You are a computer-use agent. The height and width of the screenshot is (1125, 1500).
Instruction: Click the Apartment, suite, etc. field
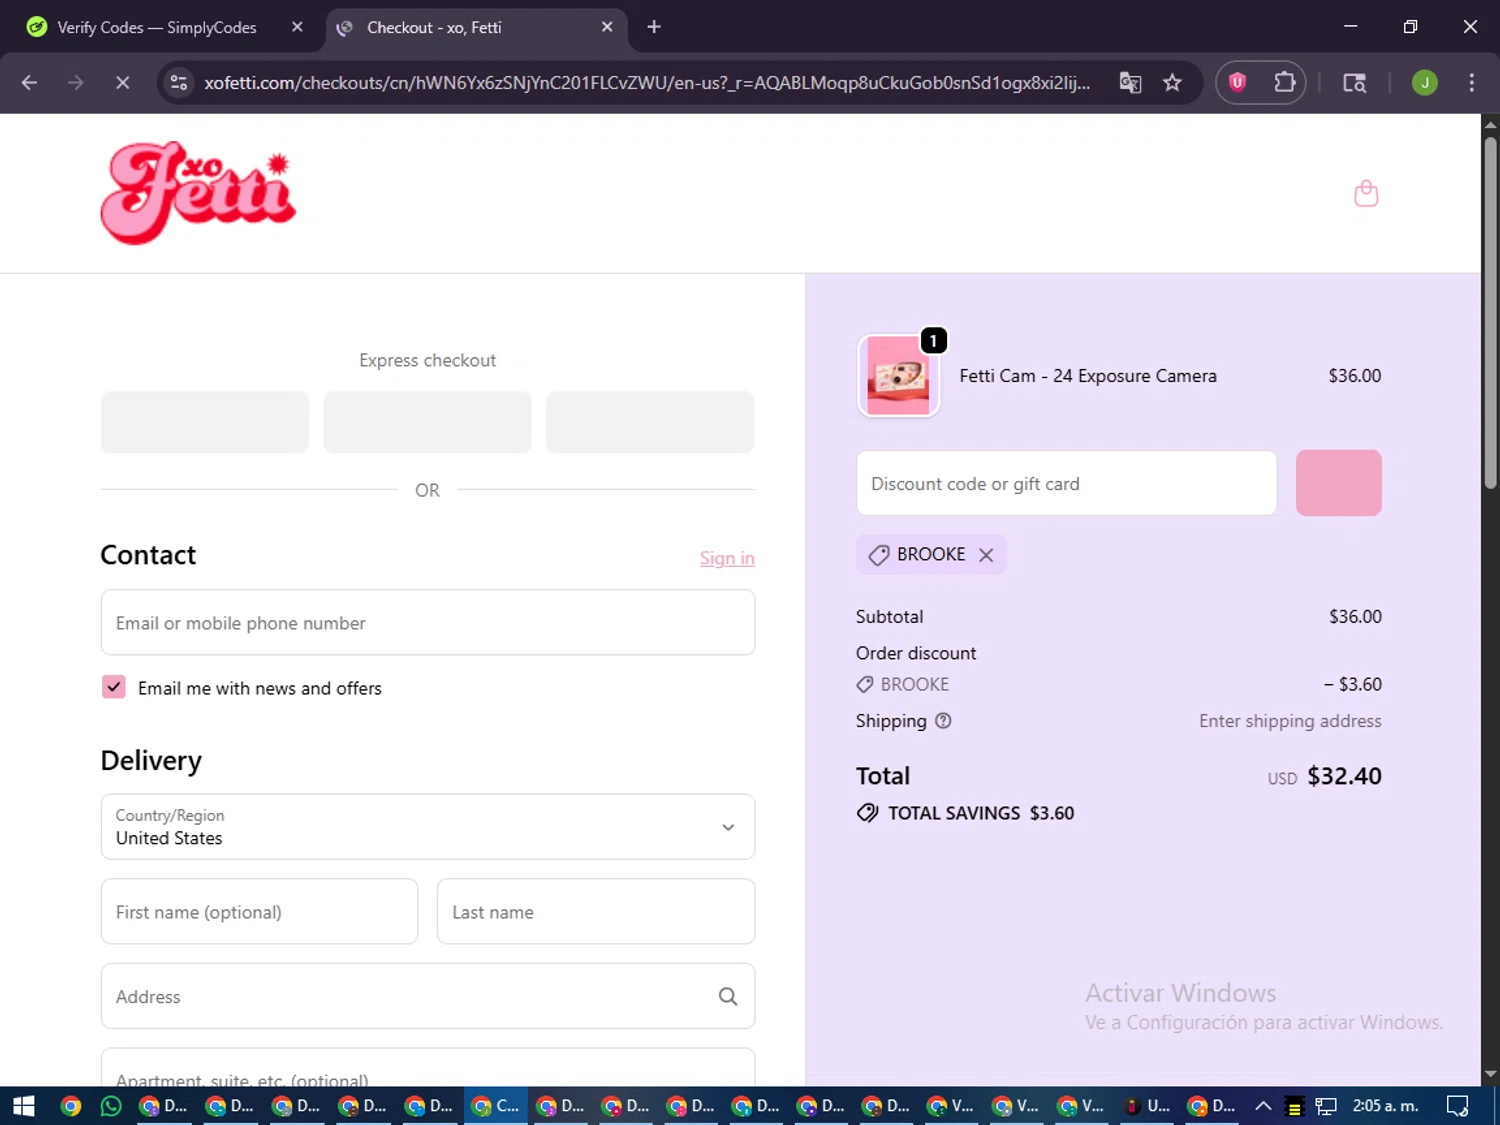(x=428, y=1068)
